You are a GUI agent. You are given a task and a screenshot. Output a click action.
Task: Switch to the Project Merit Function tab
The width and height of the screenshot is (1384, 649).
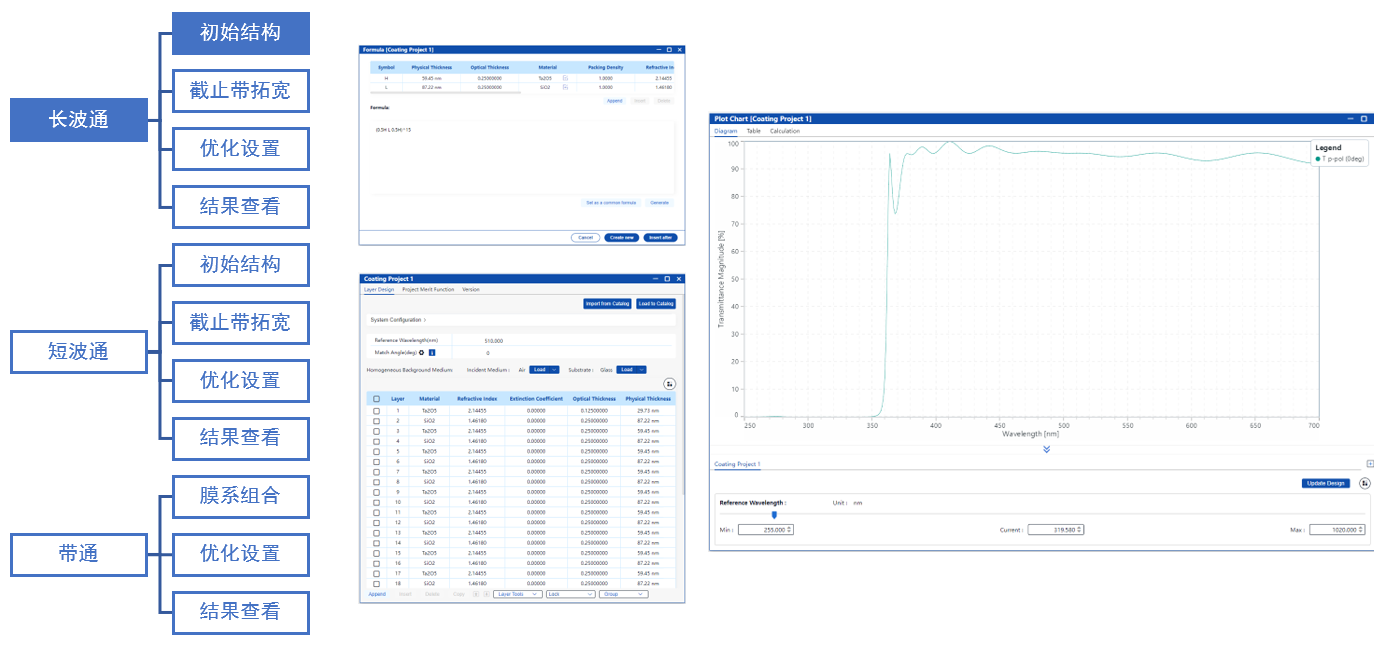(428, 289)
